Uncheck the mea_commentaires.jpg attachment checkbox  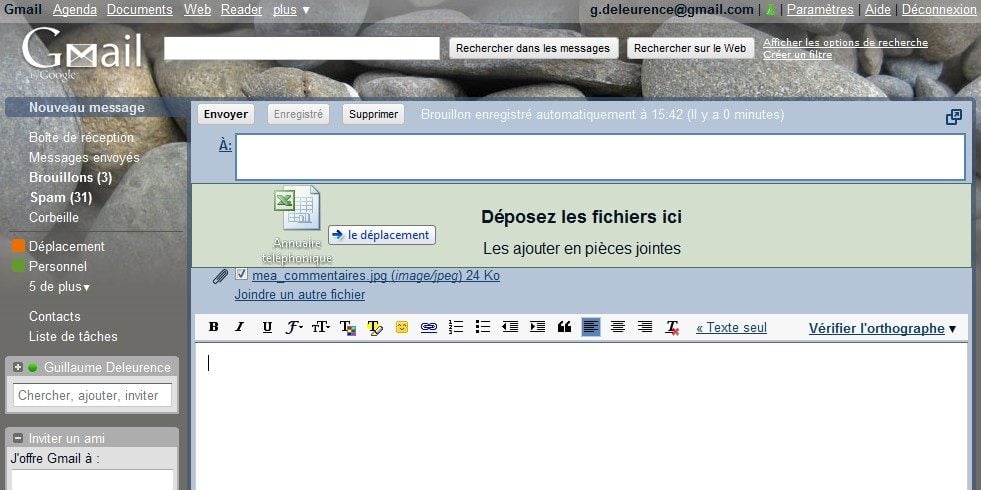pyautogui.click(x=241, y=275)
